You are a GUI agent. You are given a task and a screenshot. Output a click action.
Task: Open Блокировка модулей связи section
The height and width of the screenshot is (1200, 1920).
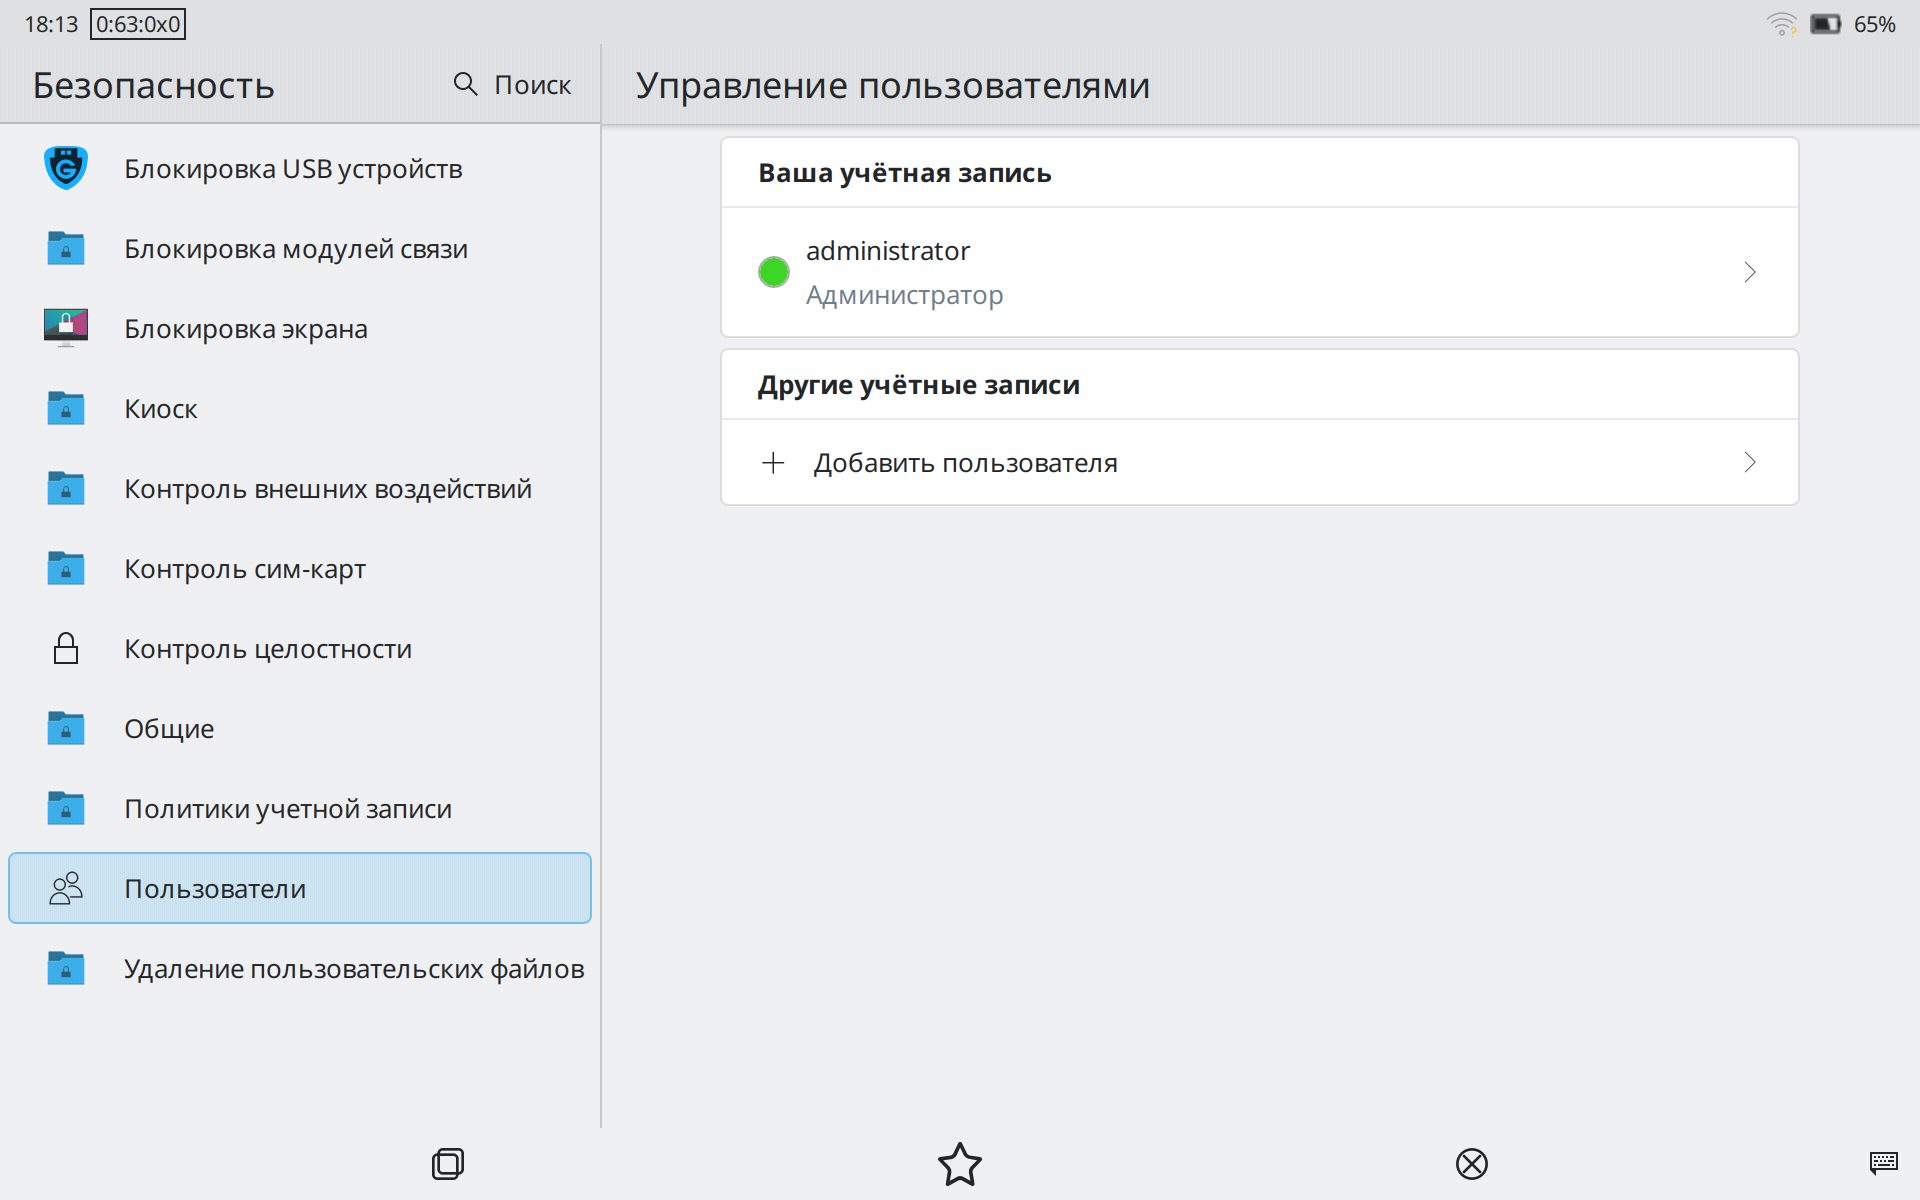click(296, 249)
